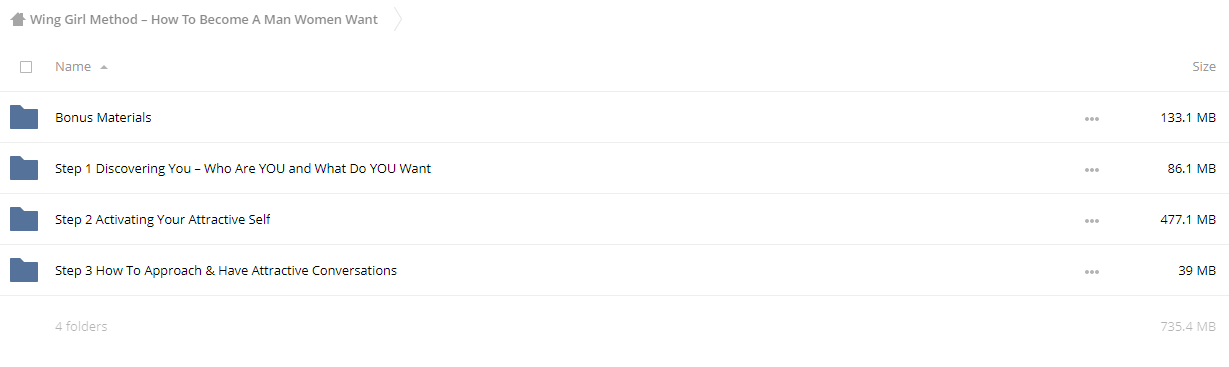Toggle the select-all checkbox in header
Screen dimensions: 1229x367
tap(26, 67)
